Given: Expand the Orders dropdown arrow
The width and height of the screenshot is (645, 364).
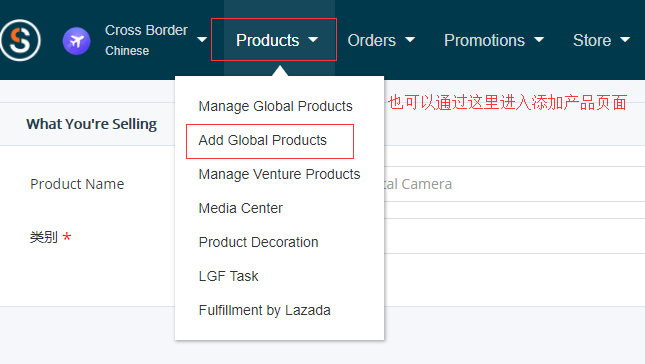Looking at the screenshot, I should [410, 40].
